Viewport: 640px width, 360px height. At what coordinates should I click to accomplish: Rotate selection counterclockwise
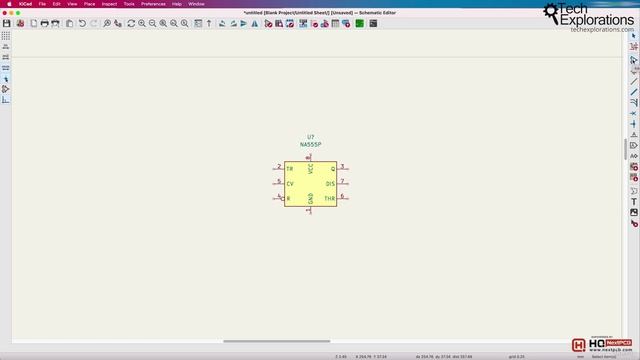222,23
